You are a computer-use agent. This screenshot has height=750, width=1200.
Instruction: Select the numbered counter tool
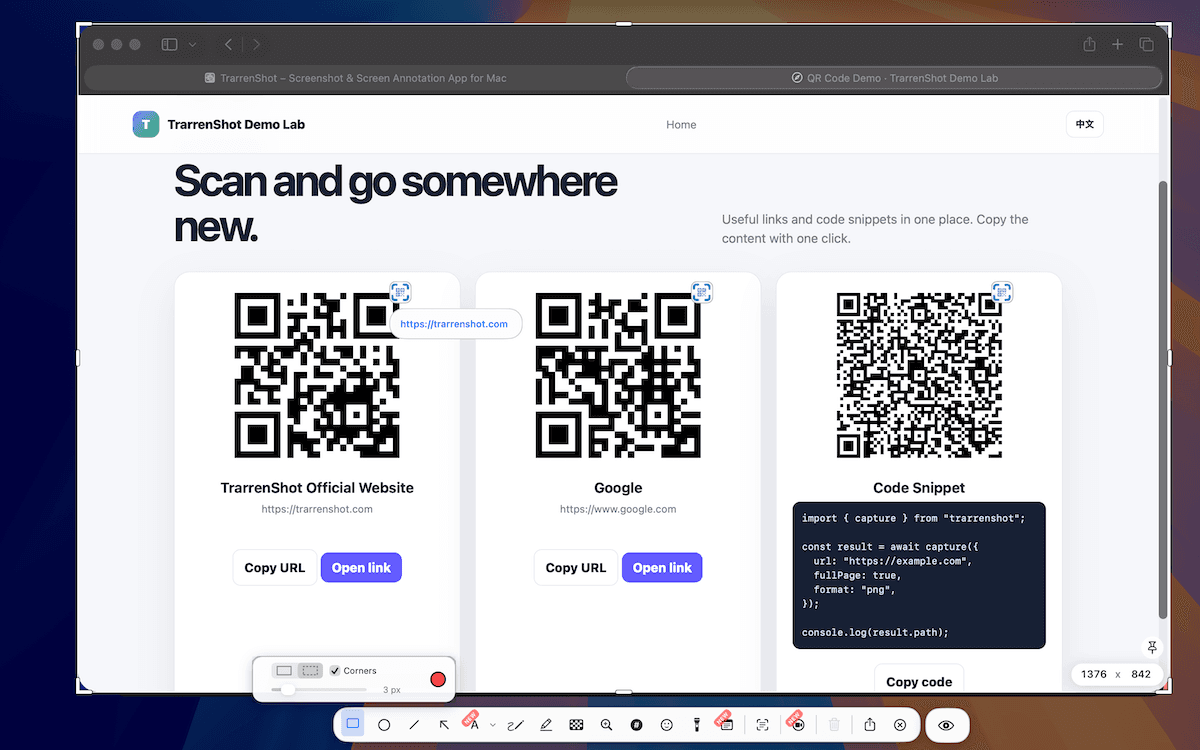click(x=636, y=724)
